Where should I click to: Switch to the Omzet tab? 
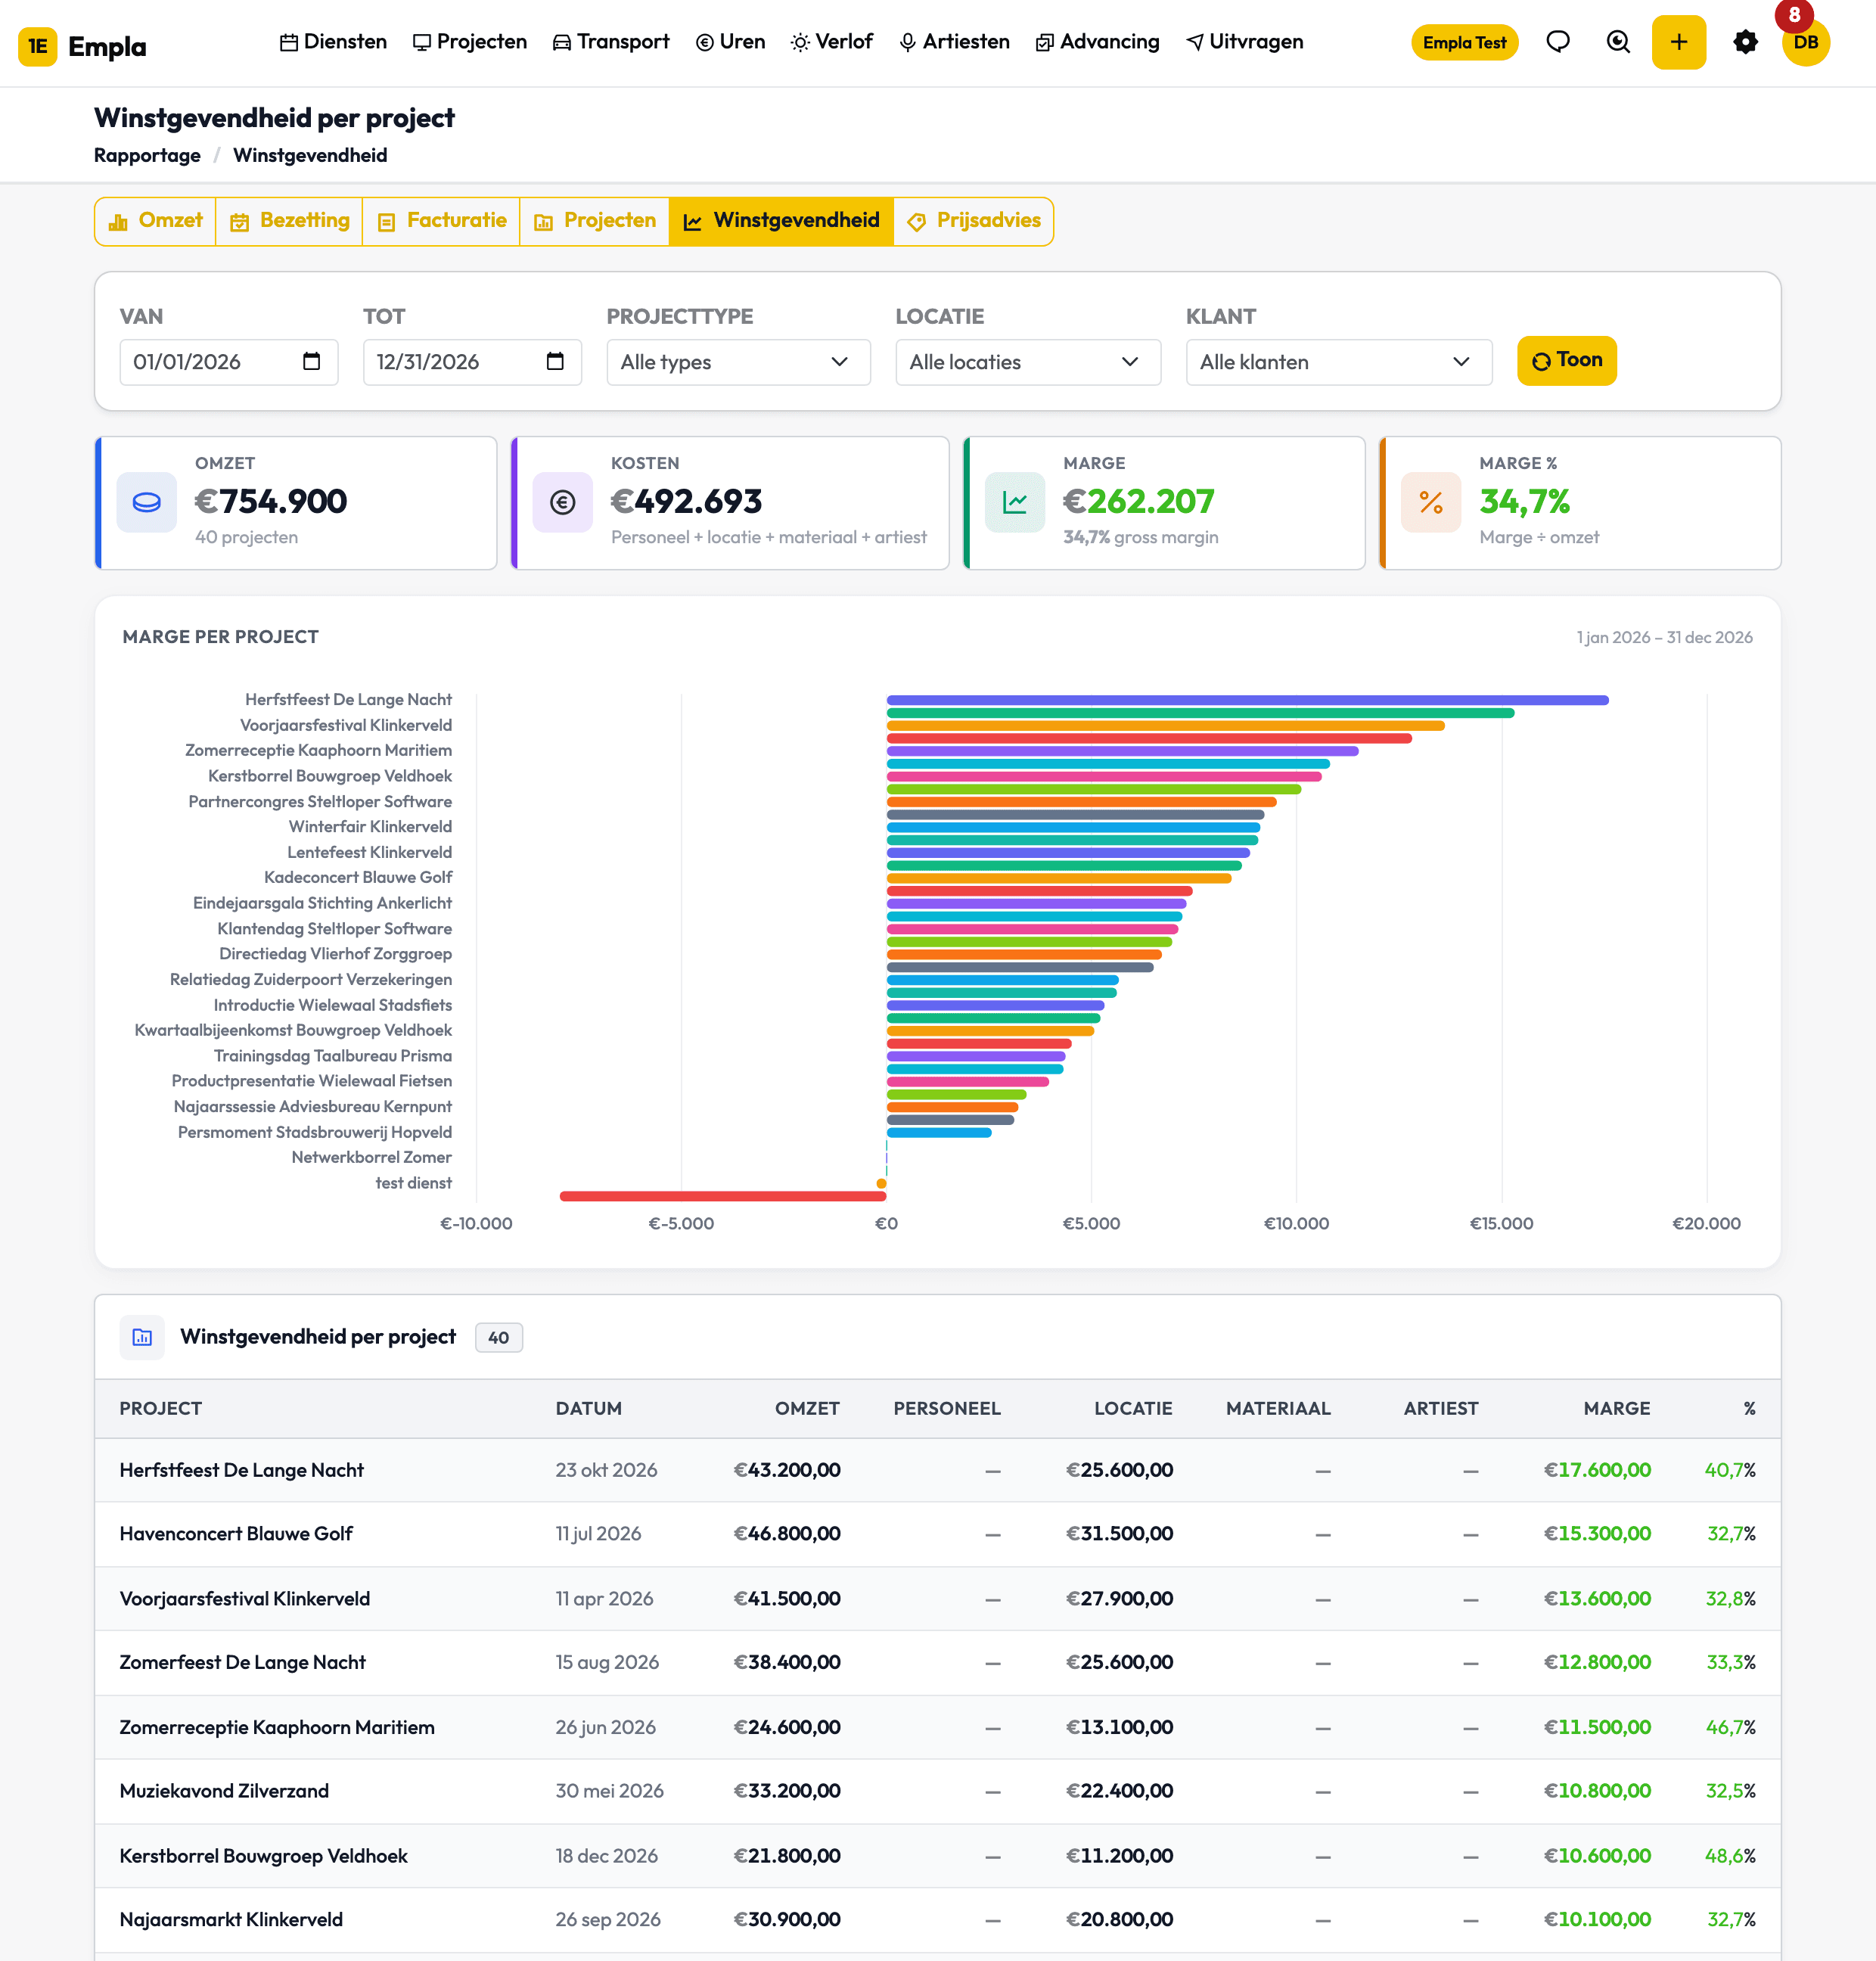point(156,221)
